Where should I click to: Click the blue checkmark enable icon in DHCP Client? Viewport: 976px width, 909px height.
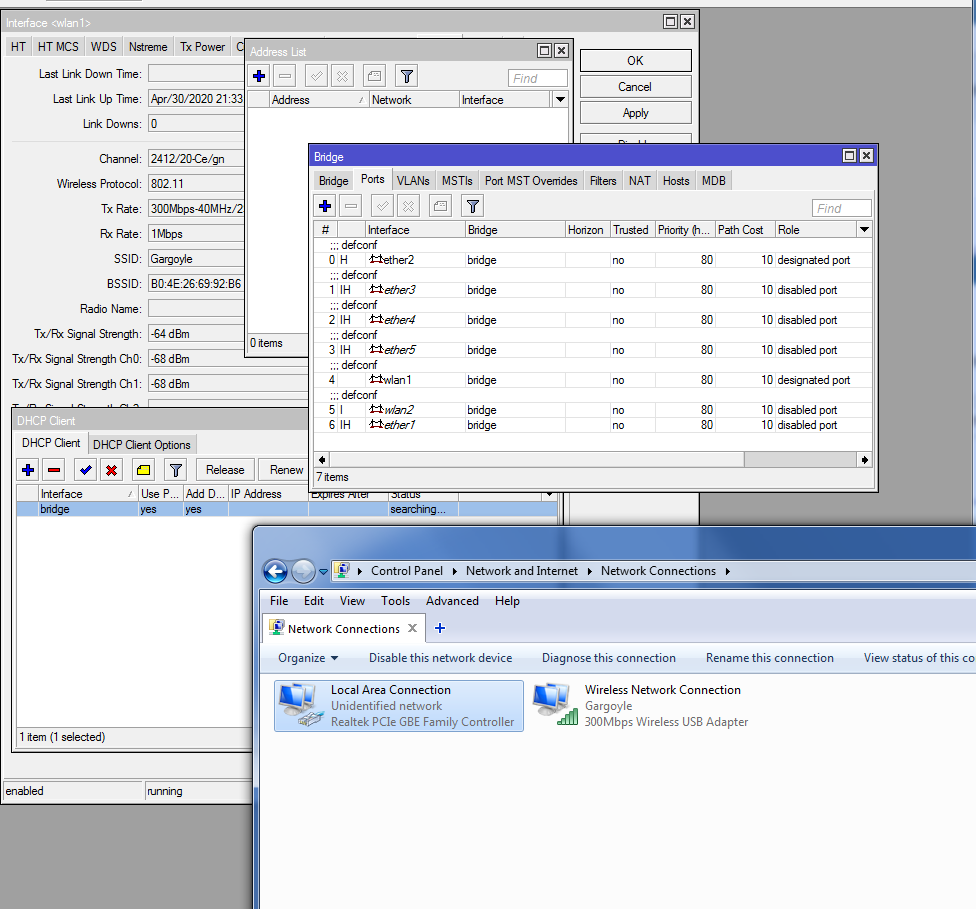point(85,470)
